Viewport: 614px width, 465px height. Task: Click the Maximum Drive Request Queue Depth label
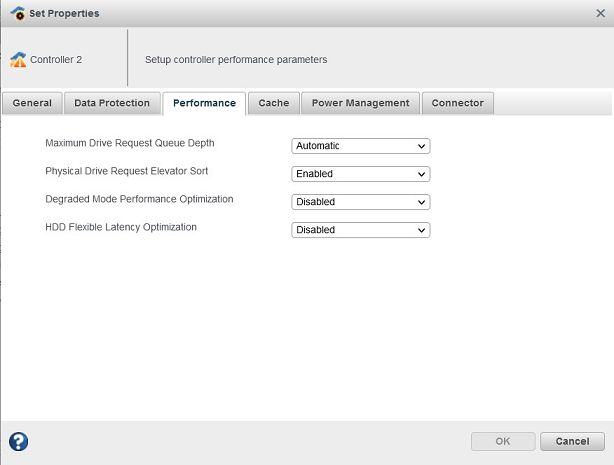(x=130, y=144)
